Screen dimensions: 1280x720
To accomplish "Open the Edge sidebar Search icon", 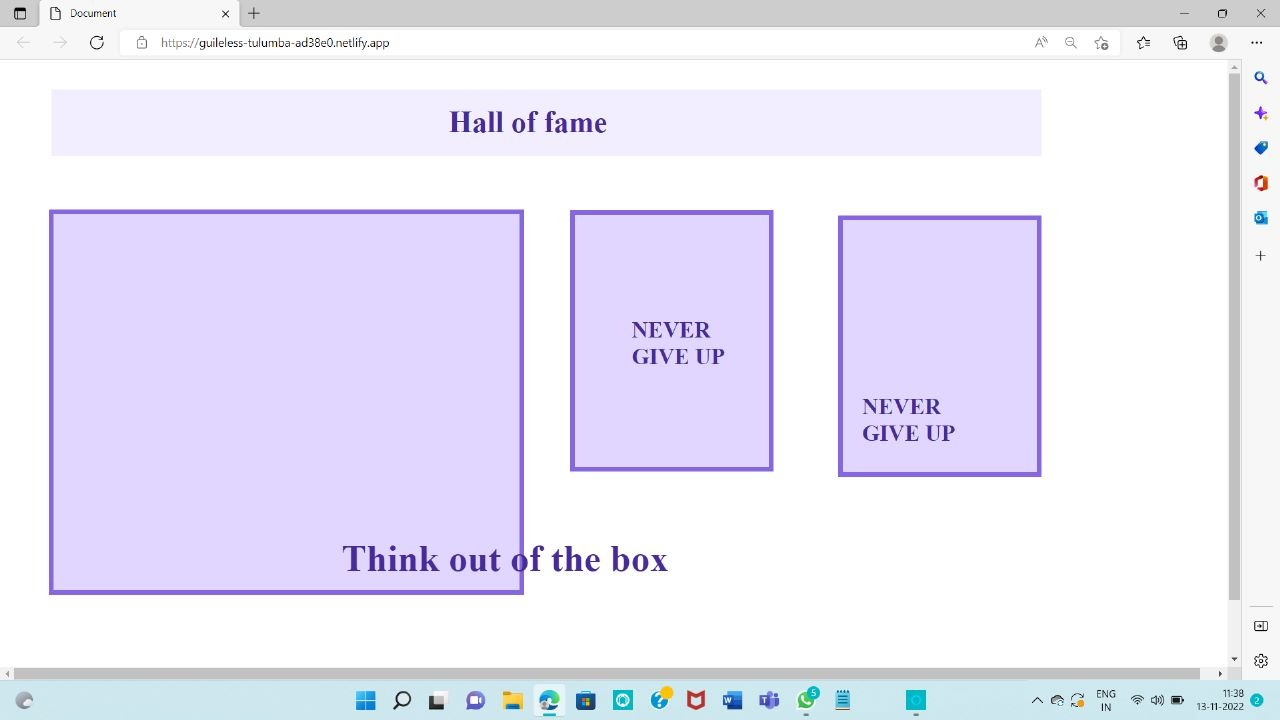I will coord(1261,78).
